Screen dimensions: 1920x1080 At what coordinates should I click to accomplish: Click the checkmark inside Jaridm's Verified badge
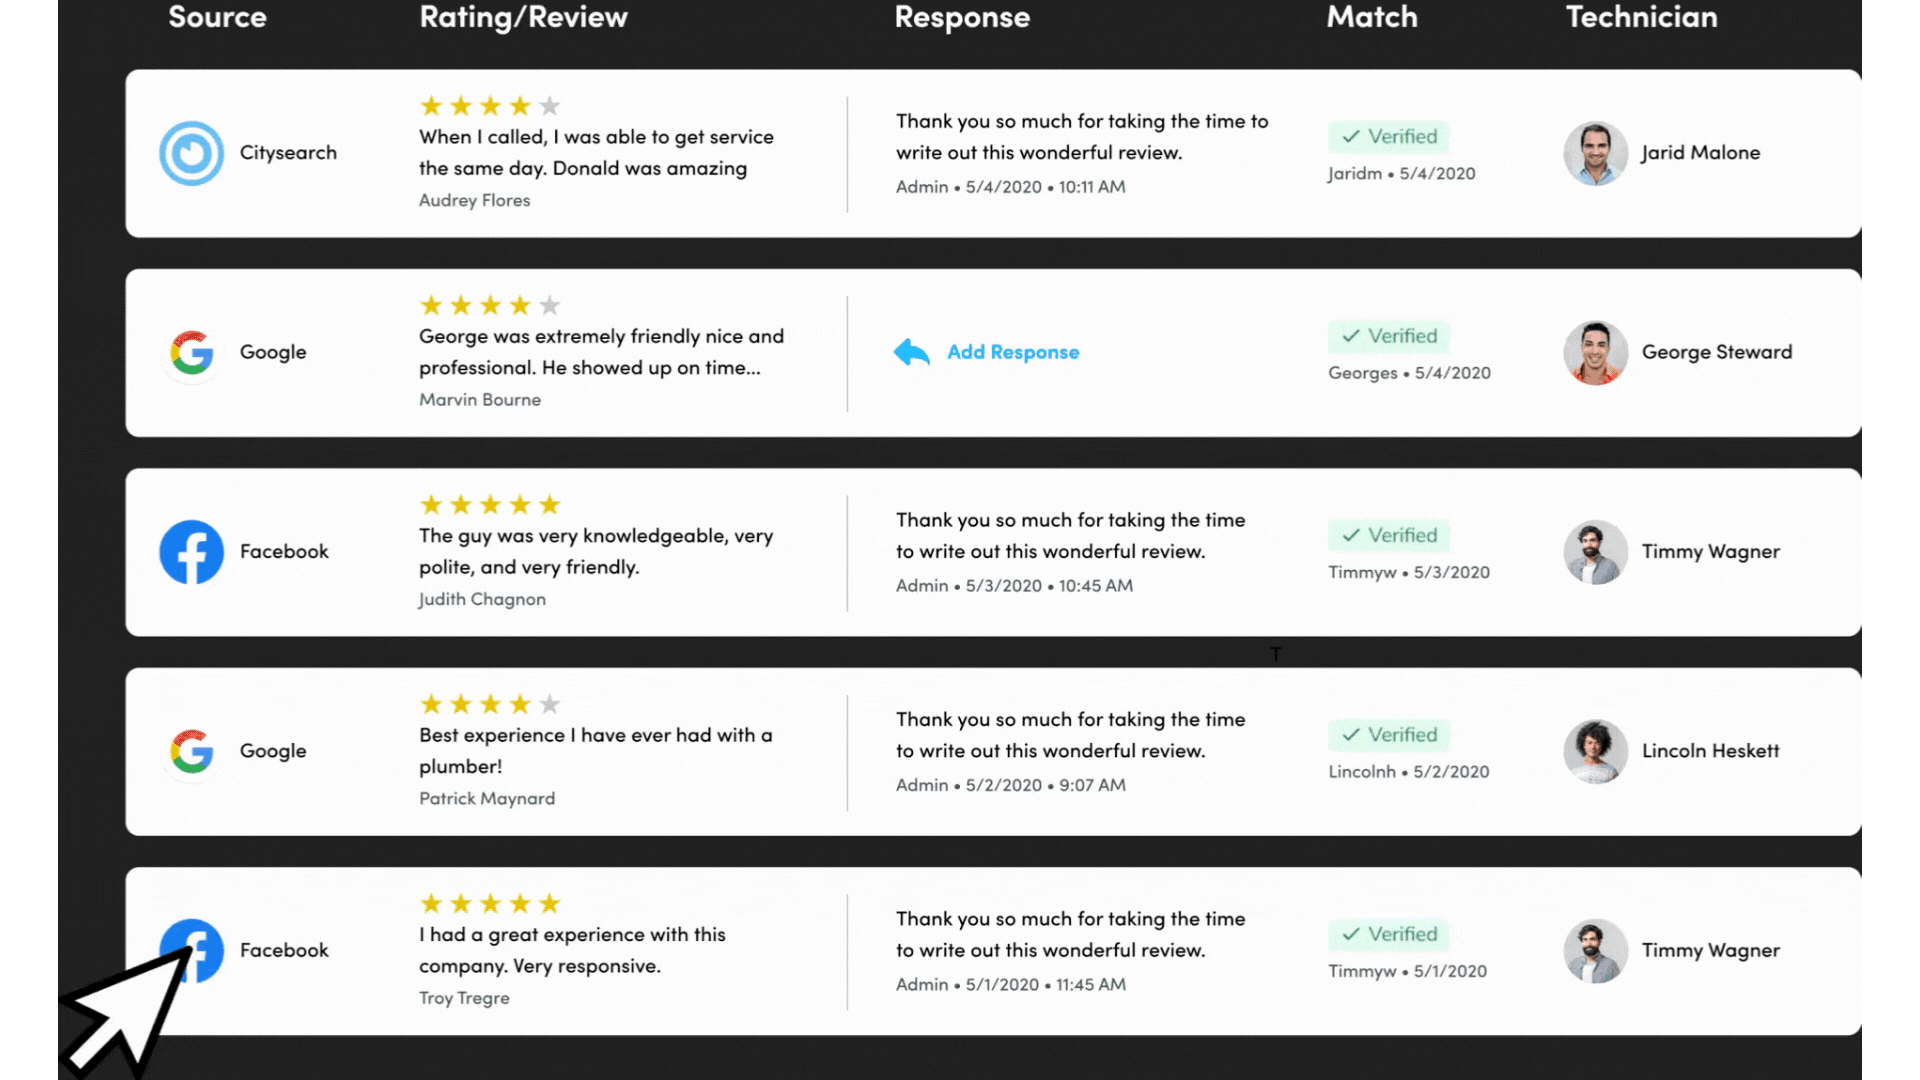click(1350, 136)
